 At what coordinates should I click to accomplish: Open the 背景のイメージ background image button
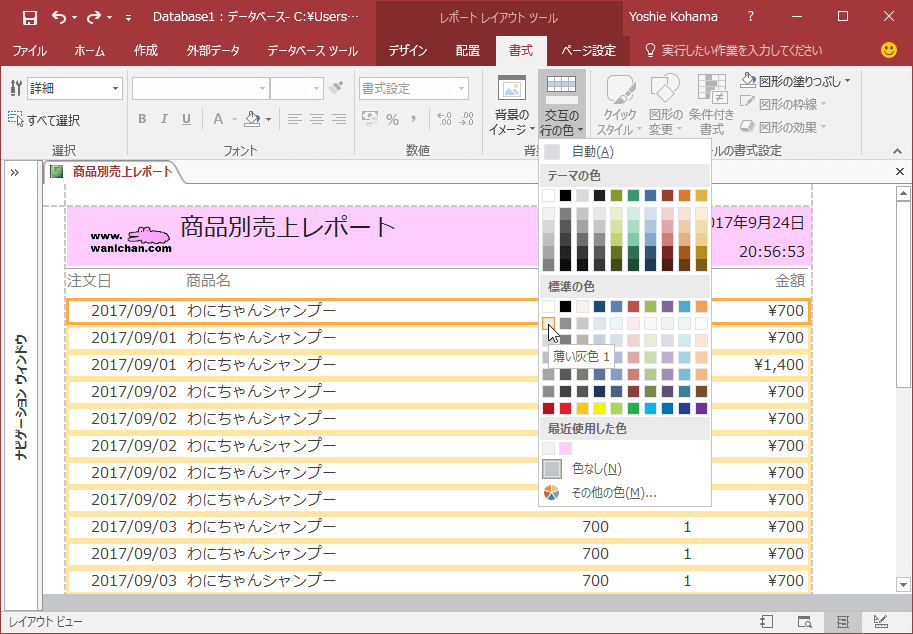pyautogui.click(x=511, y=105)
